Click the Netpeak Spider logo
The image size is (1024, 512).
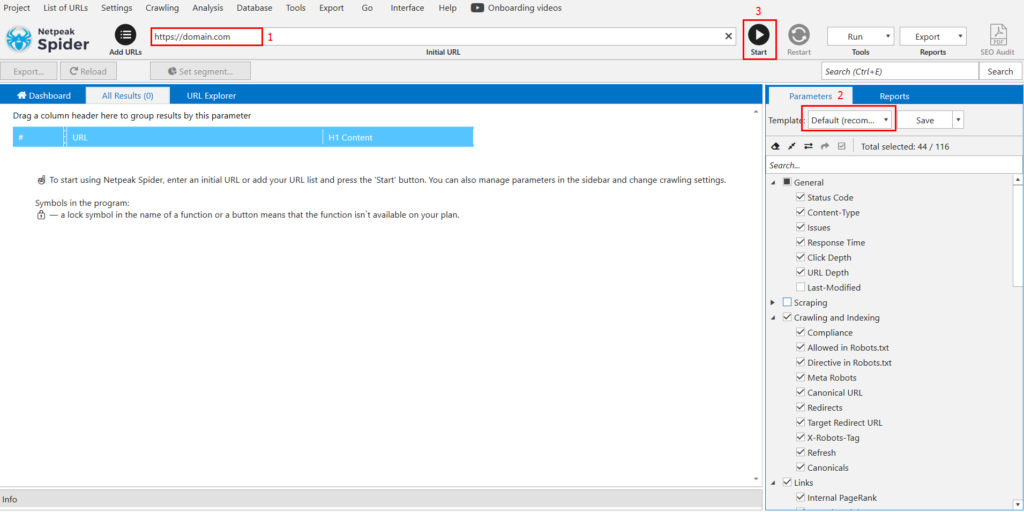click(x=48, y=39)
